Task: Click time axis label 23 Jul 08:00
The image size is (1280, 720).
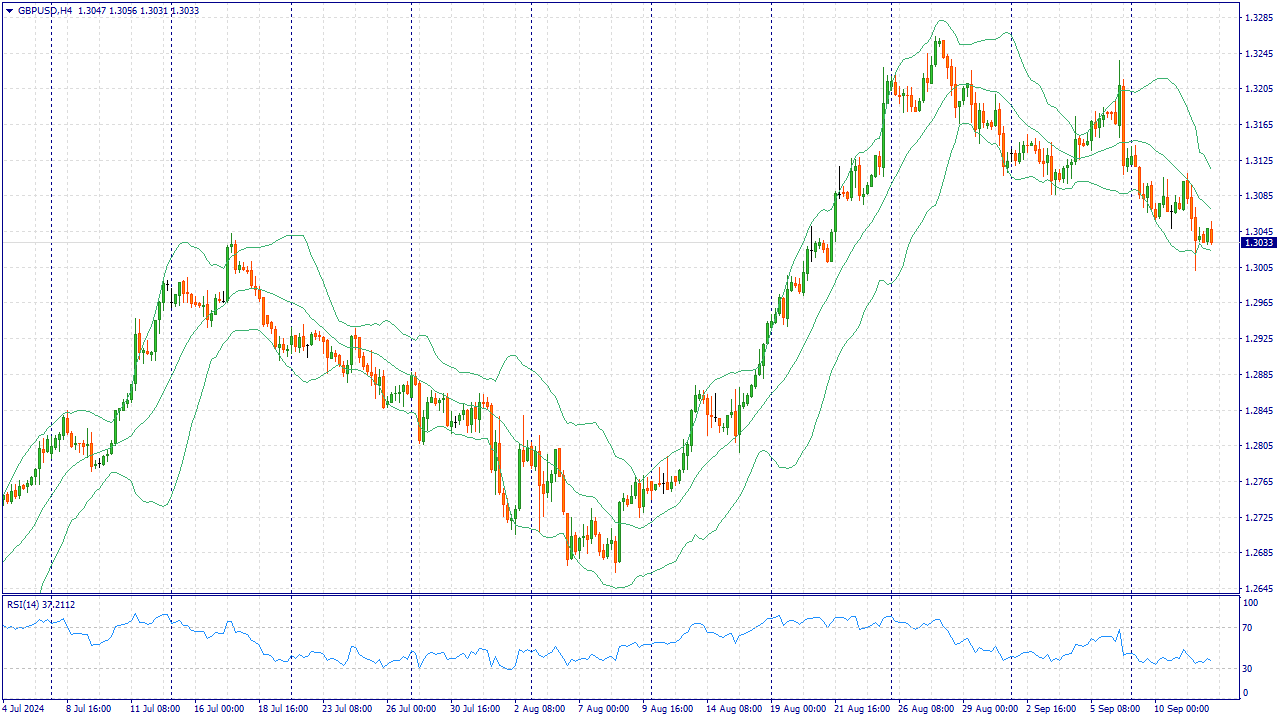Action: [x=346, y=709]
